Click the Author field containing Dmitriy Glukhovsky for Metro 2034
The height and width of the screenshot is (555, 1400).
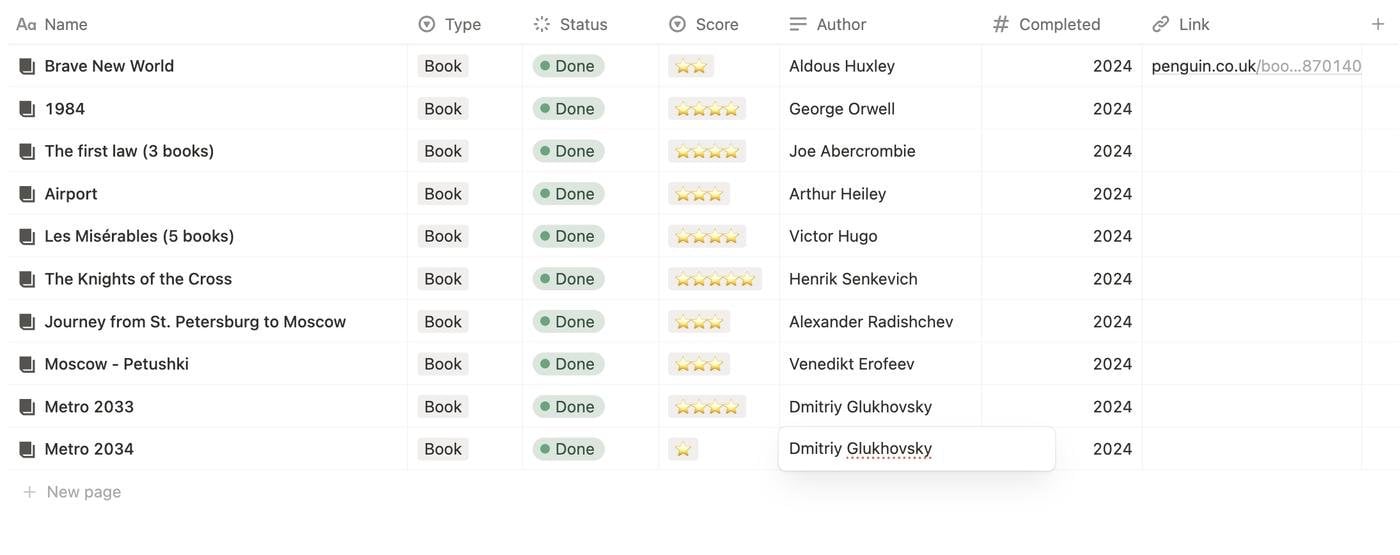click(916, 449)
